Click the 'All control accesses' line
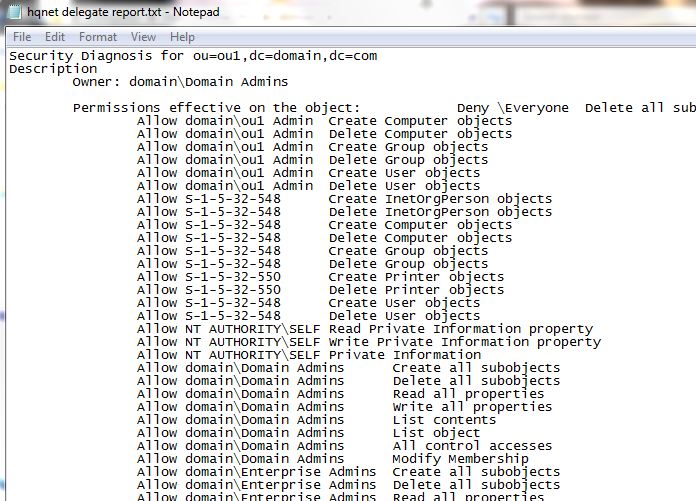The image size is (696, 501). pos(344,446)
